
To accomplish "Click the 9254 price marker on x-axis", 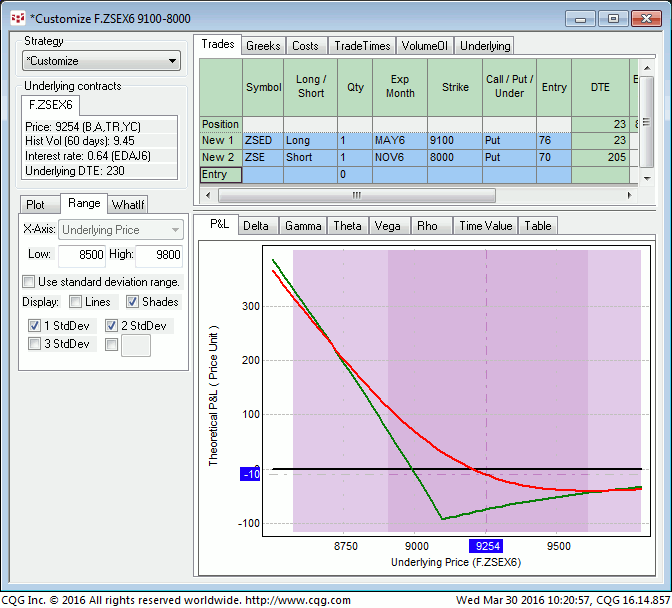I will pyautogui.click(x=486, y=546).
